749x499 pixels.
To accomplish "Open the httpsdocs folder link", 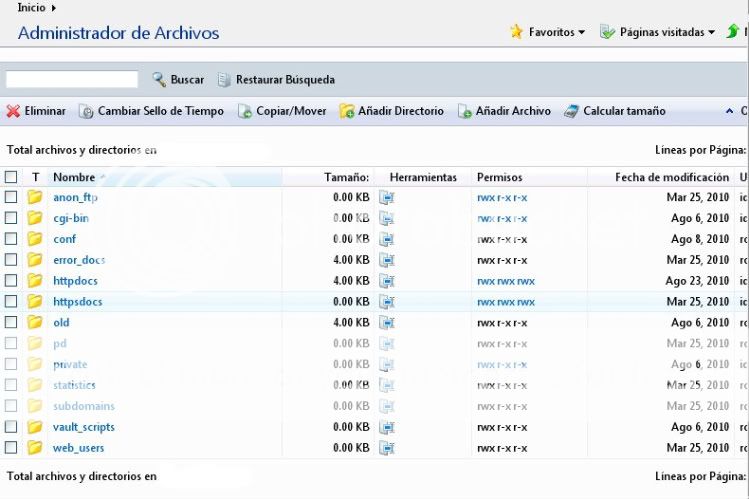I will click(x=77, y=301).
